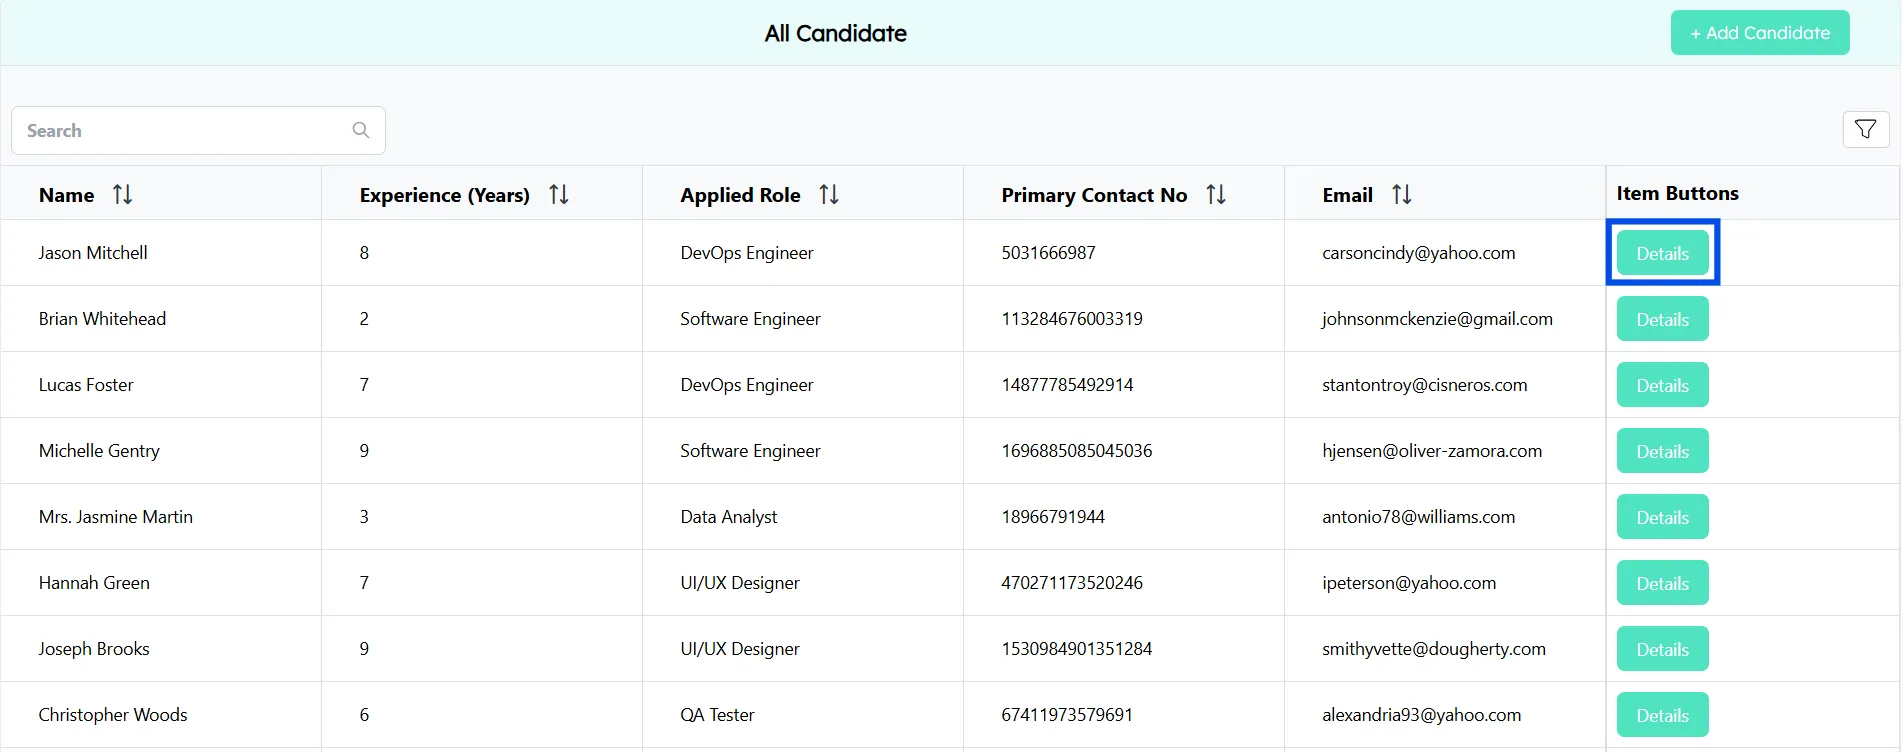Sort by Applied Role arrows
Image resolution: width=1903 pixels, height=752 pixels.
828,194
